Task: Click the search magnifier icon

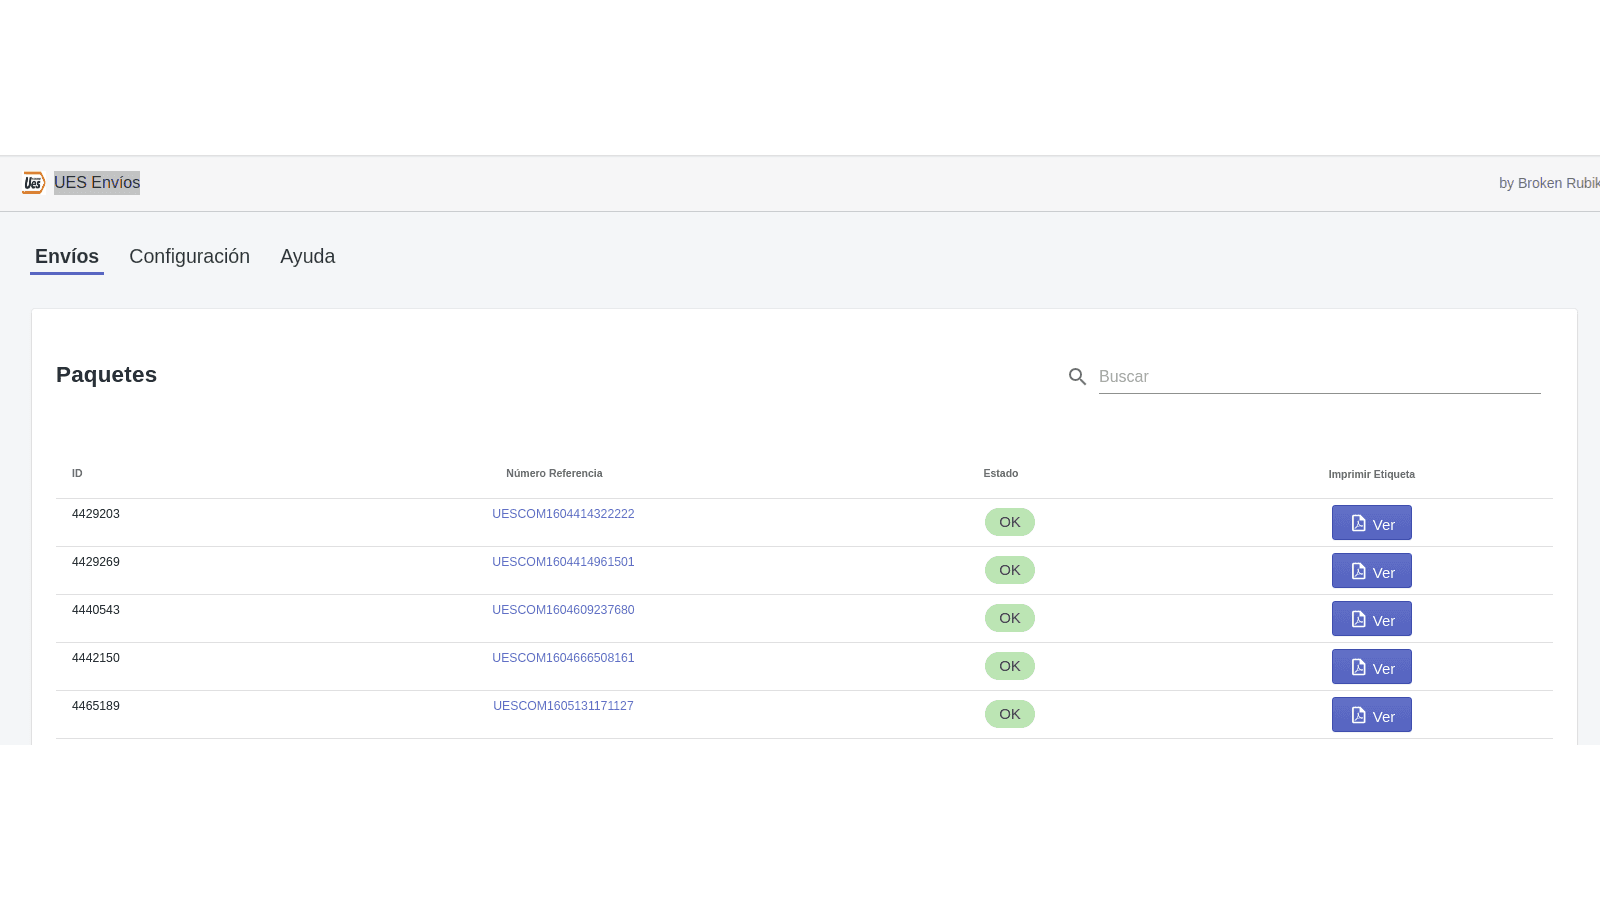Action: (x=1077, y=377)
